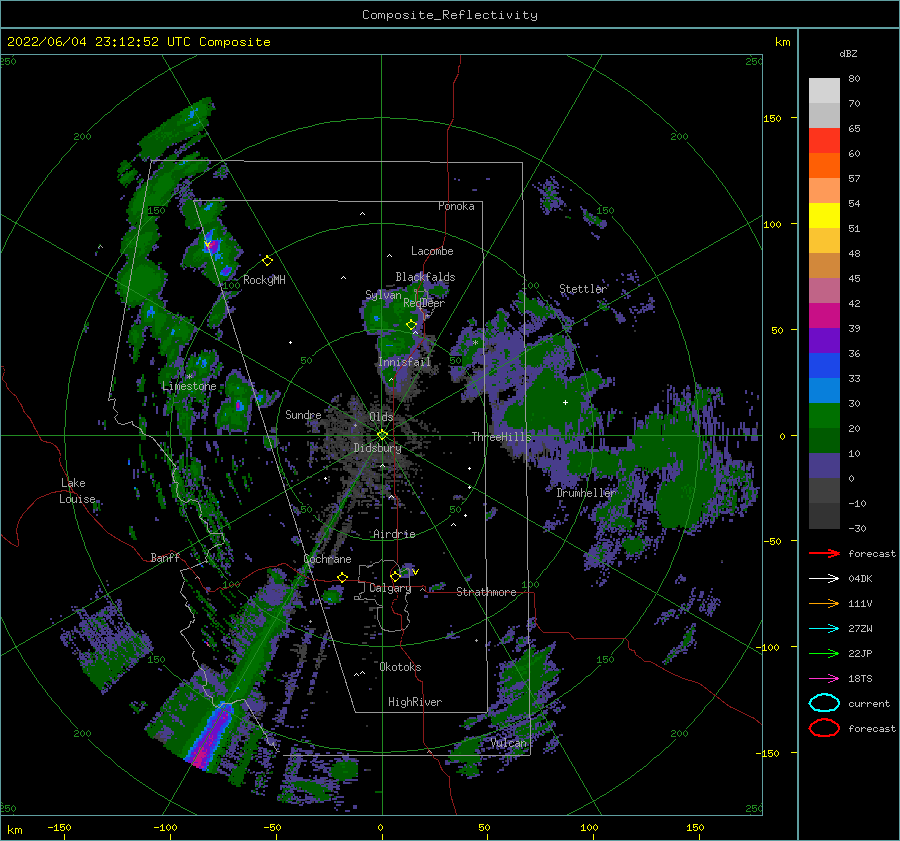Click the Ponoka label
The image size is (900, 841).
coord(456,206)
